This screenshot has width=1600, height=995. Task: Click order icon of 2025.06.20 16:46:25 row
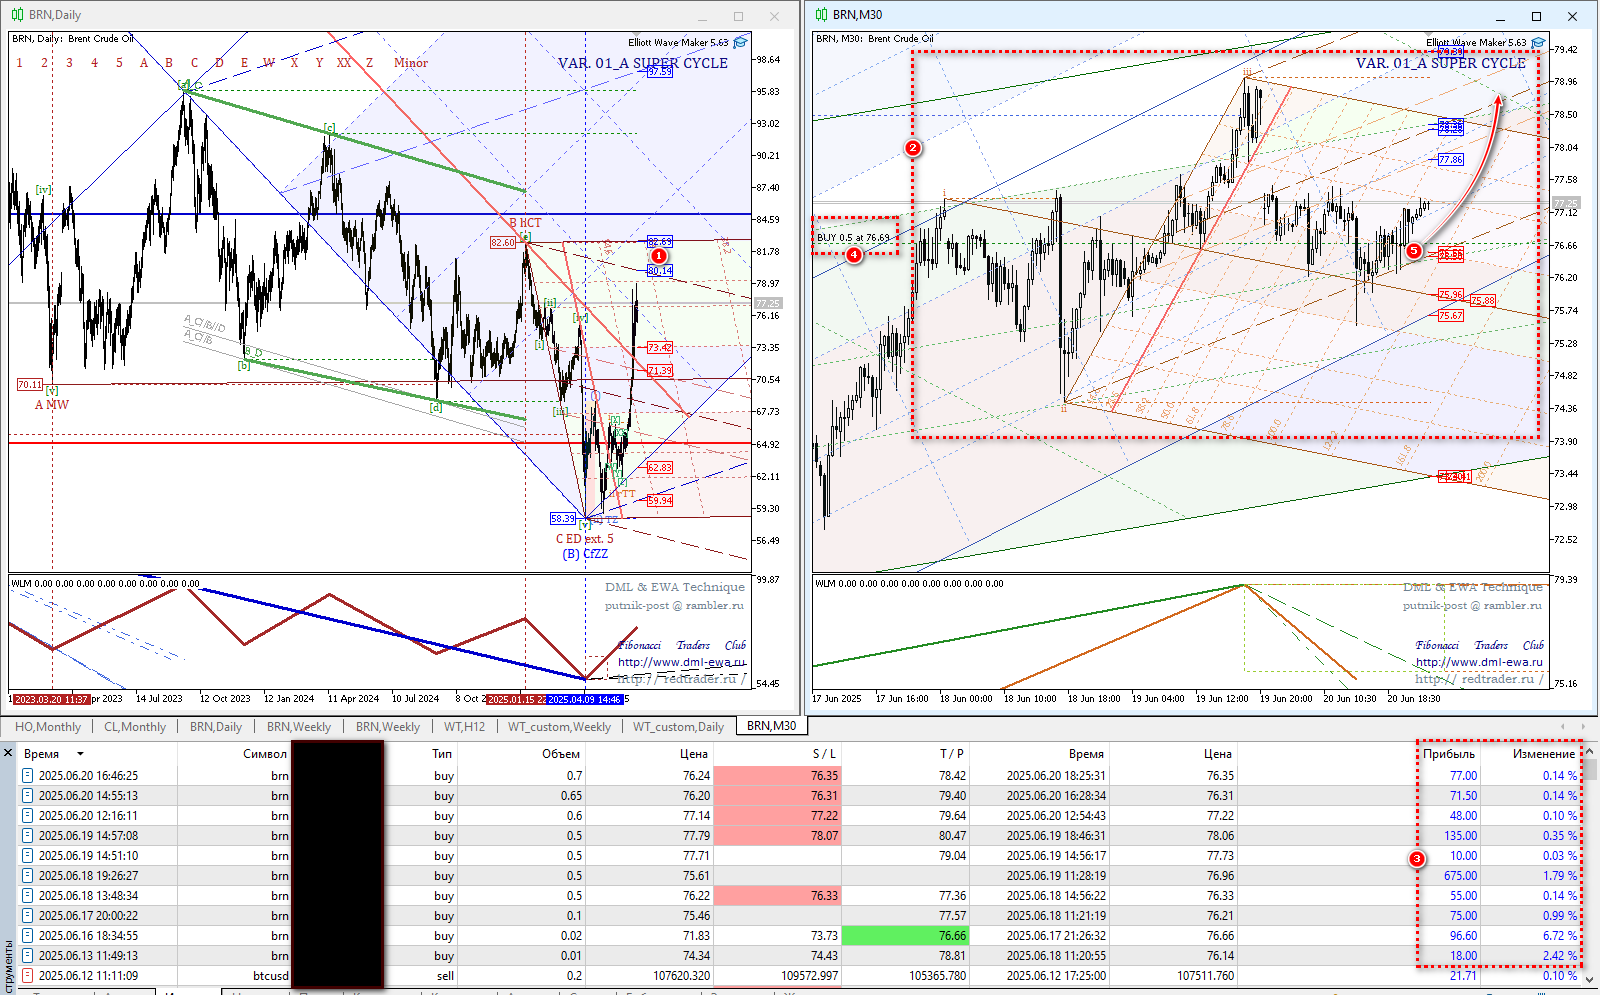coord(27,775)
